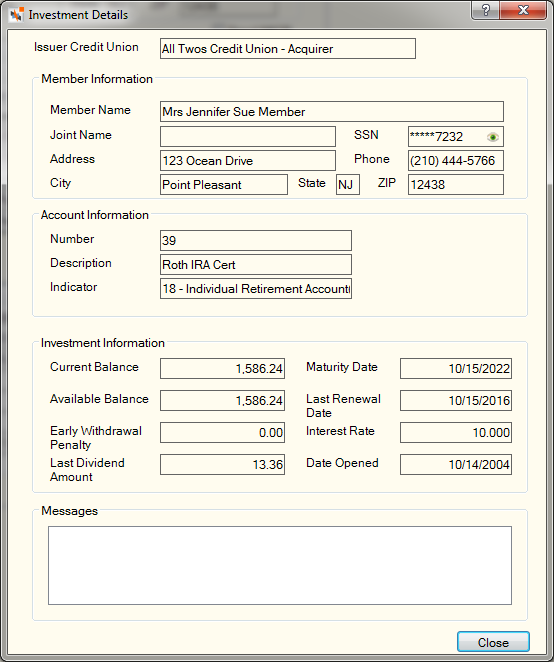554x662 pixels.
Task: Click the Maturity Date field 10/15/2022
Action: [x=456, y=368]
